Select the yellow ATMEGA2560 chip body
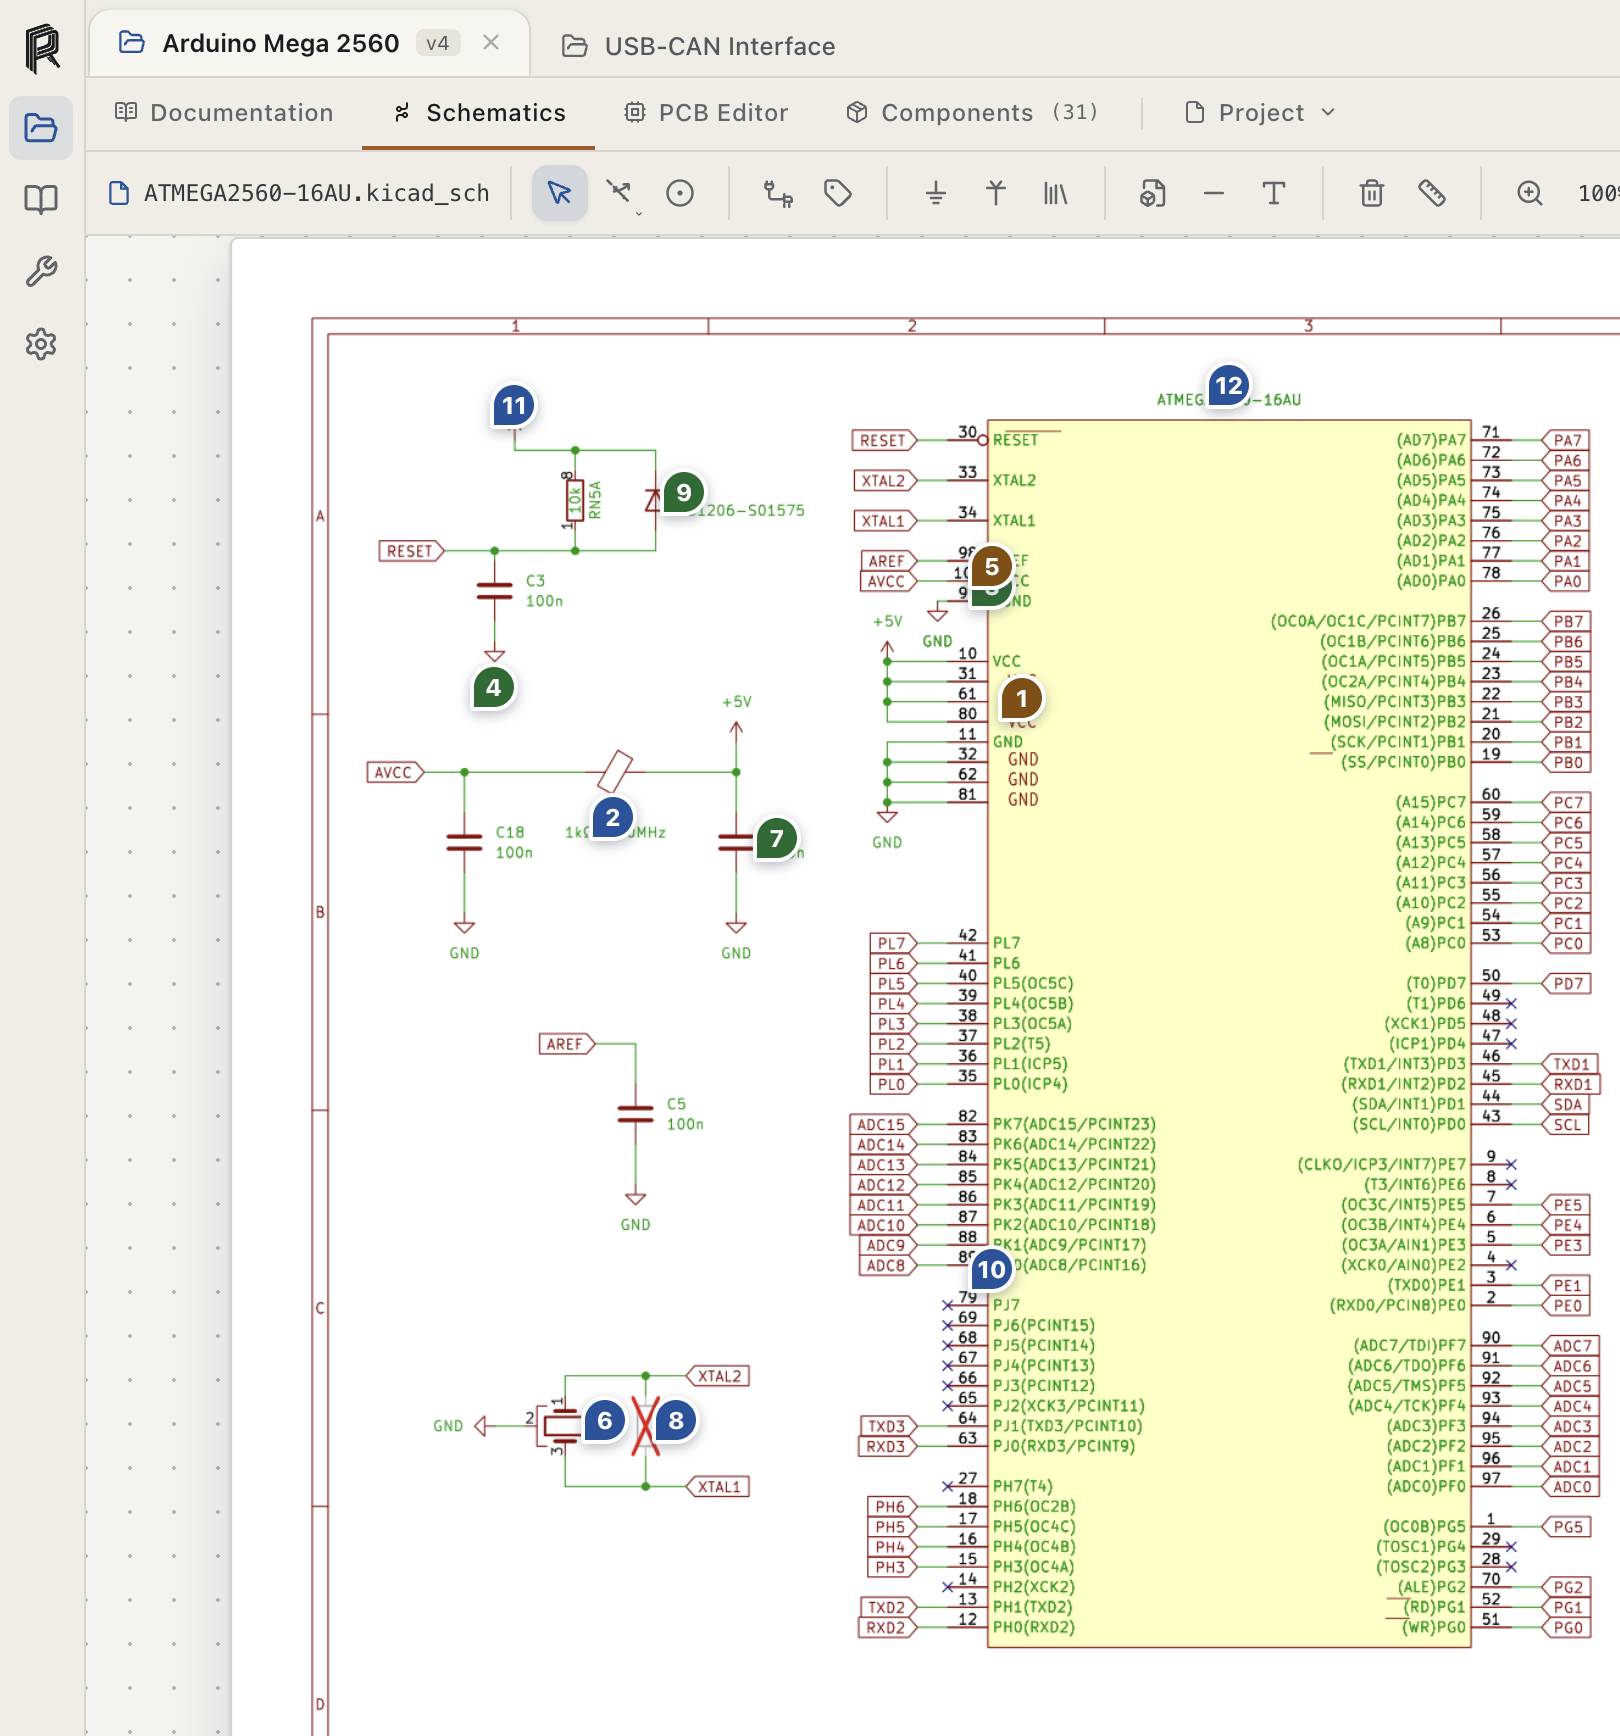Screen dimensions: 1620x1736 pyautogui.click(x=1228, y=1033)
